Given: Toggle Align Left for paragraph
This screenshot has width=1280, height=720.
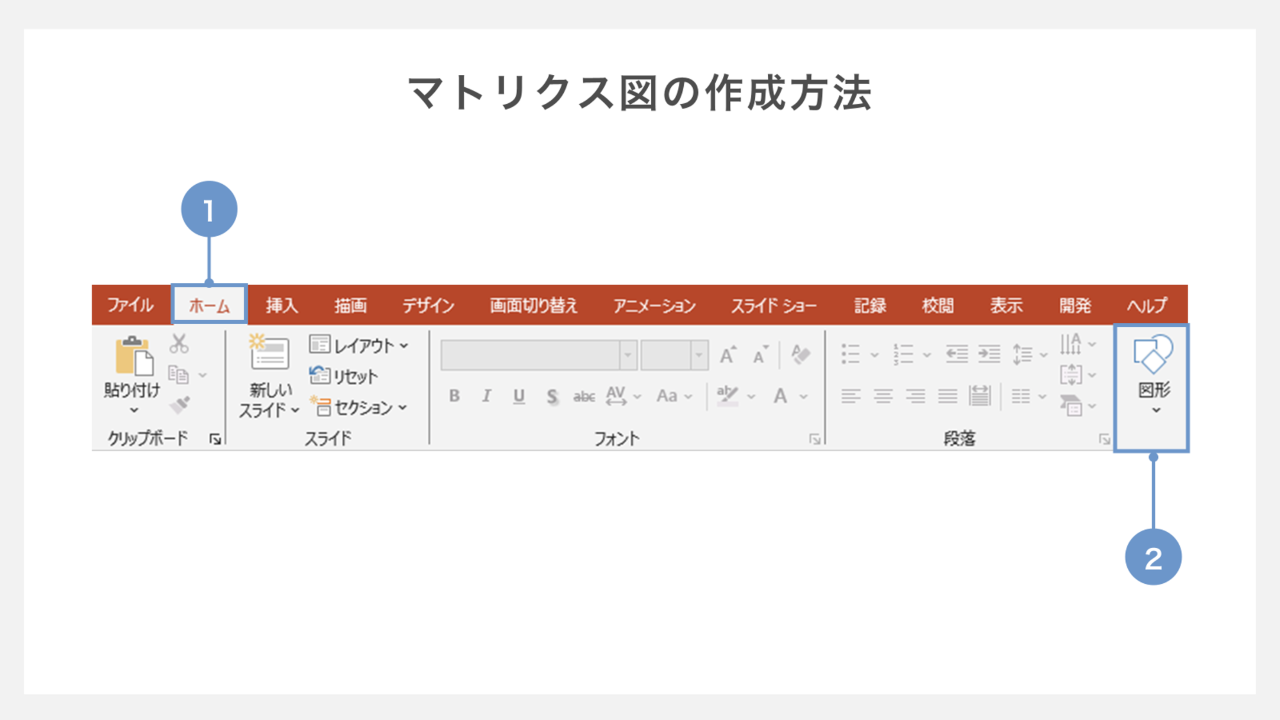Looking at the screenshot, I should [851, 397].
